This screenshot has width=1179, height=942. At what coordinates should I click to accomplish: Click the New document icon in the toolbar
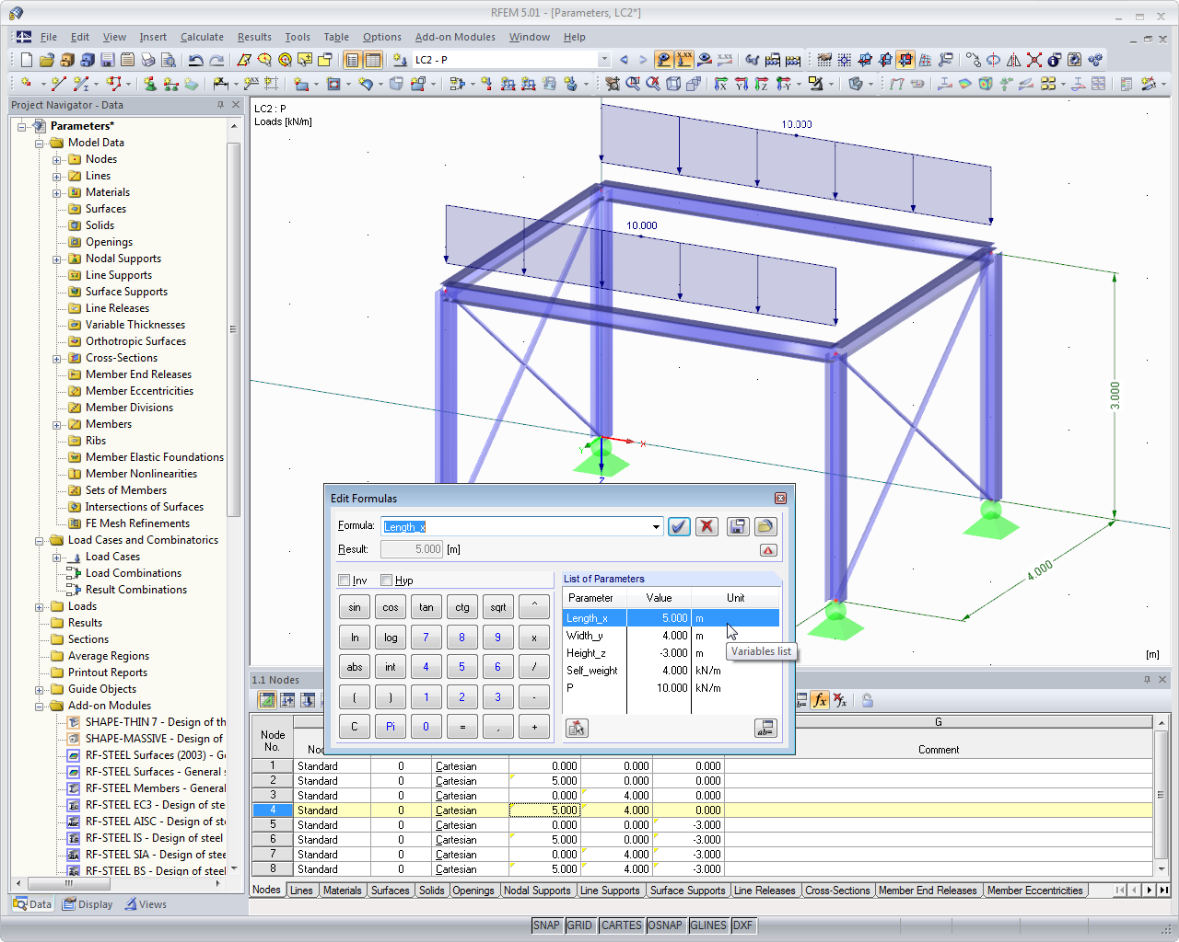(x=26, y=60)
